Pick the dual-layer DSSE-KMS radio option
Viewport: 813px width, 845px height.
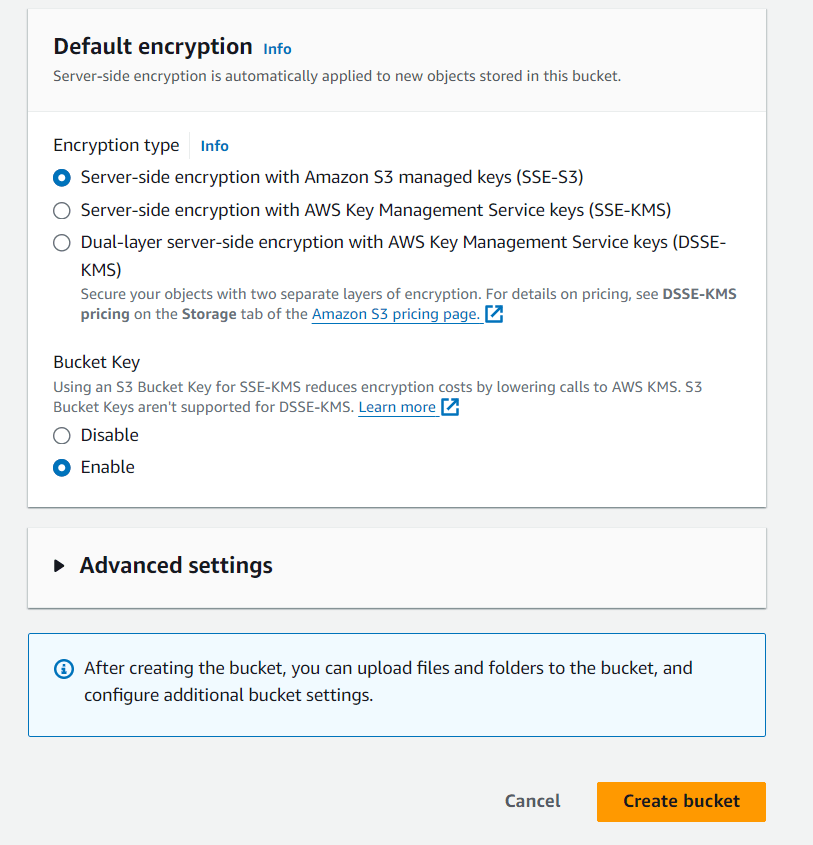62,242
